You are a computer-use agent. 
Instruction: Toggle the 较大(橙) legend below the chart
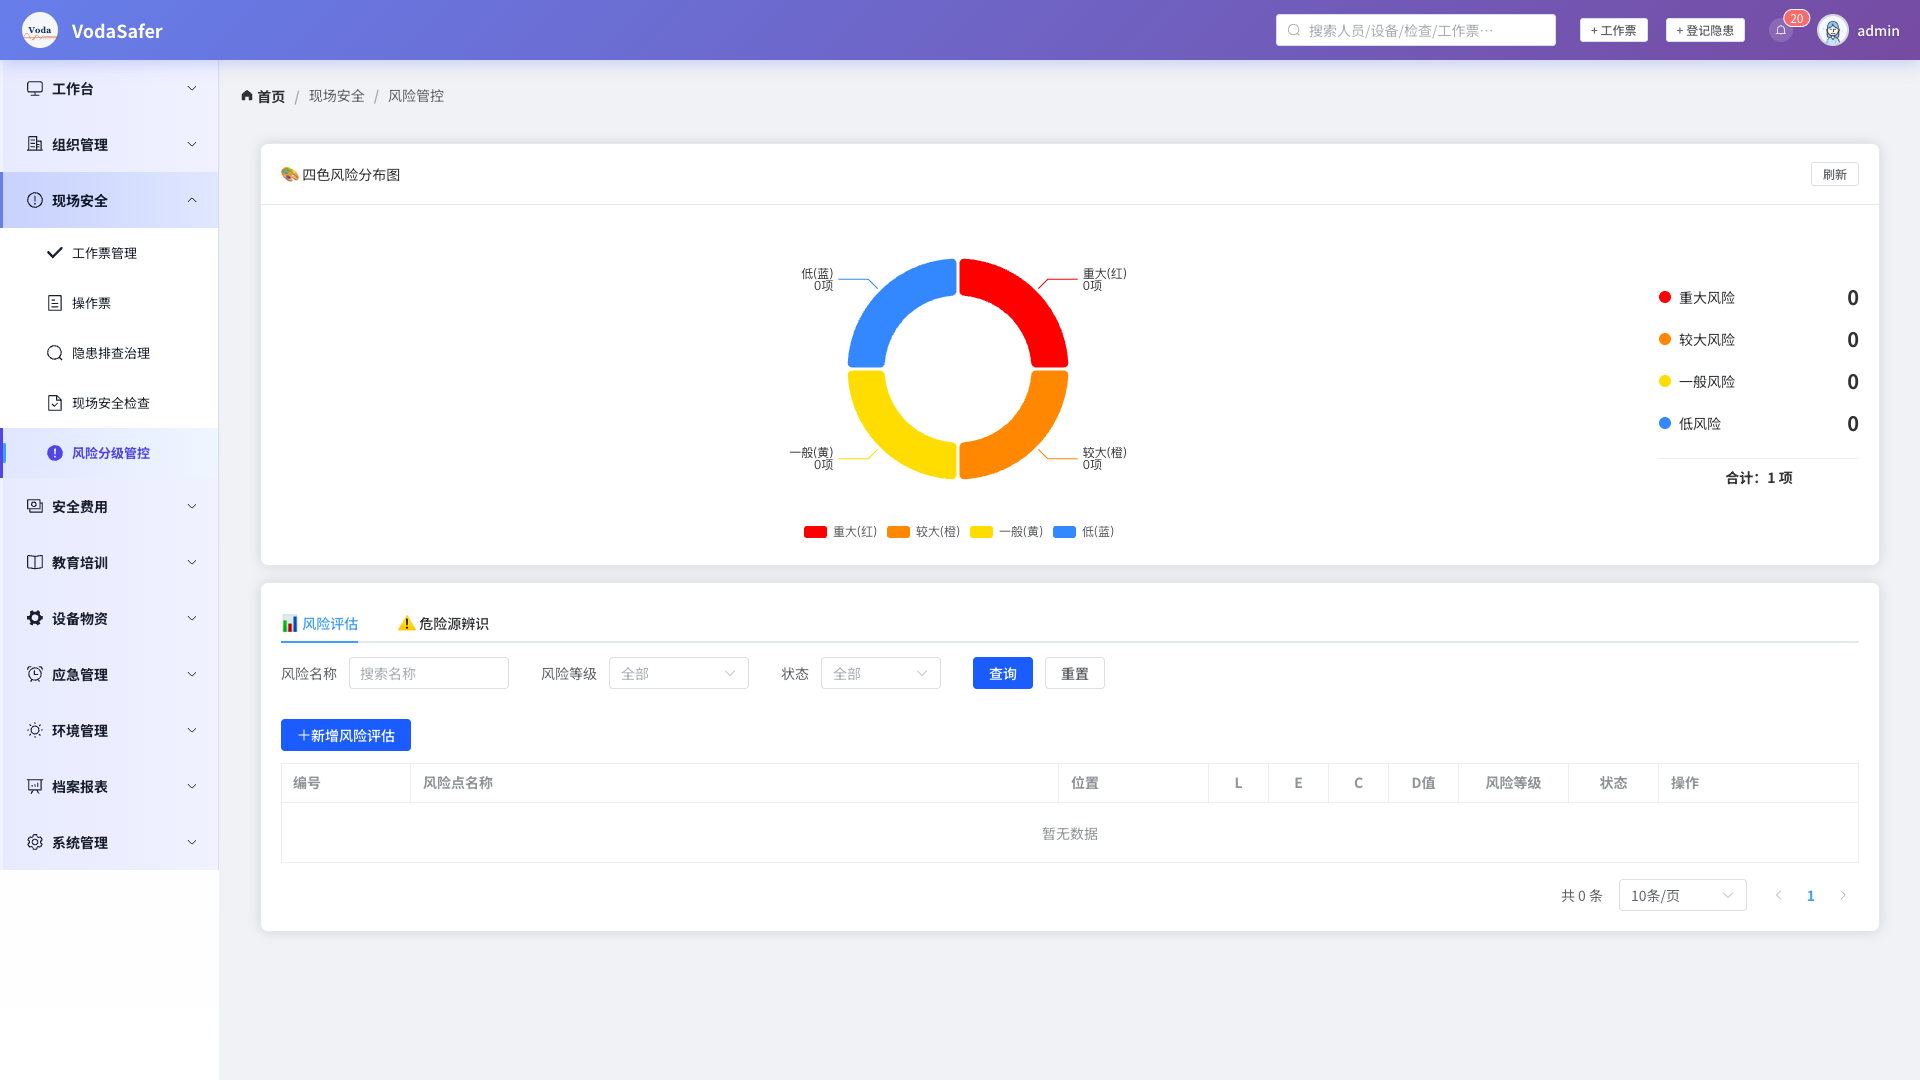point(923,532)
